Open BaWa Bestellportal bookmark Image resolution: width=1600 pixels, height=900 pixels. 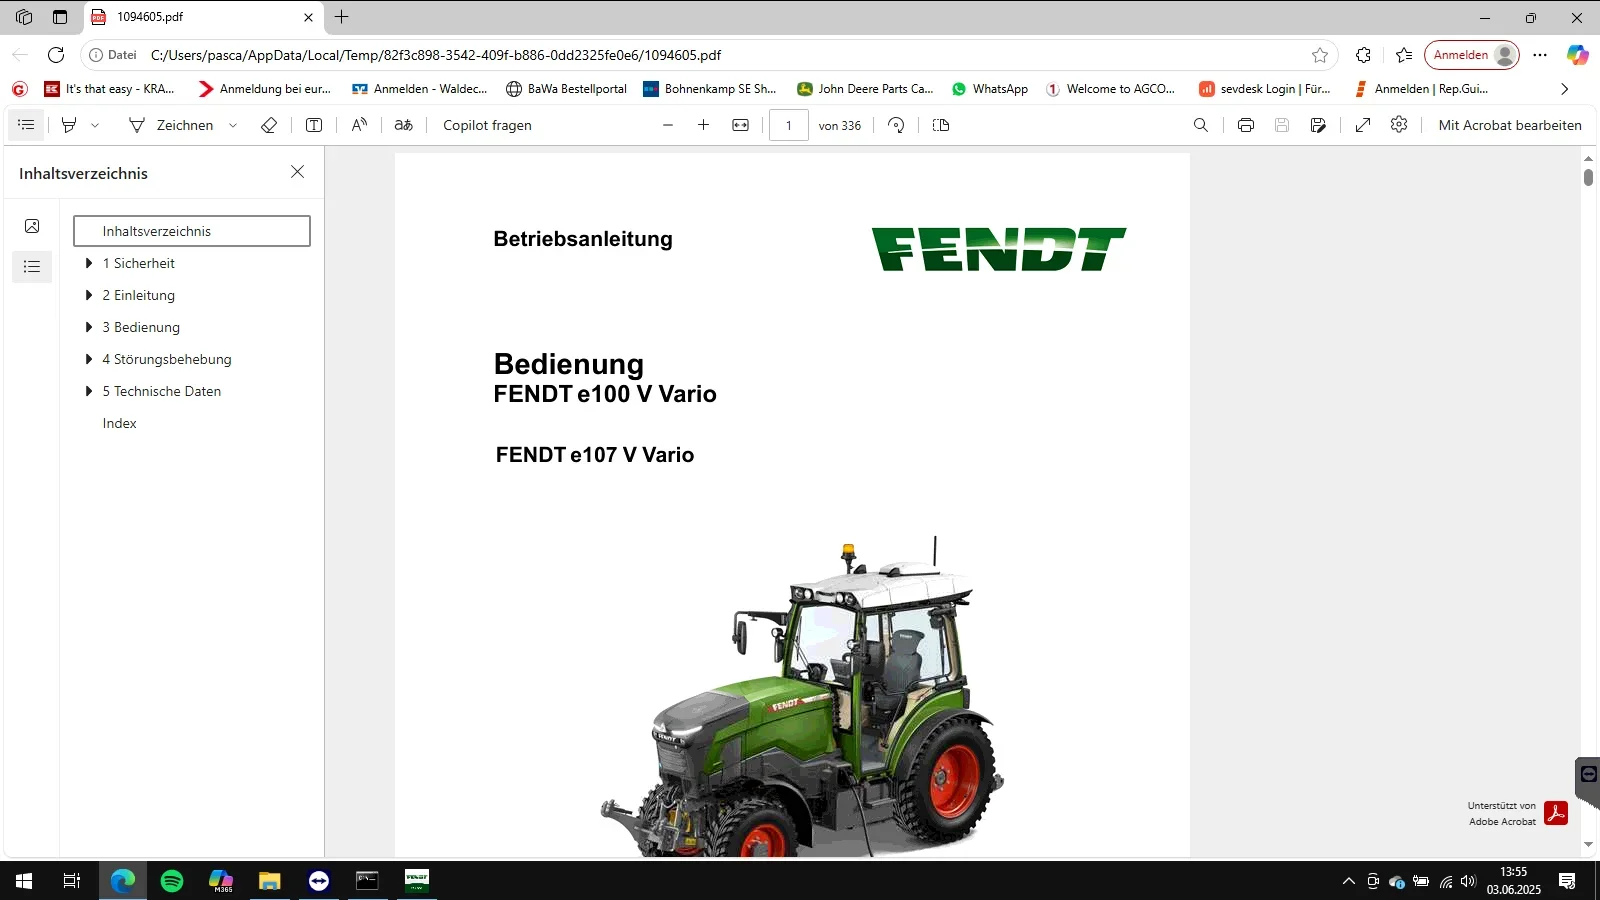[566, 89]
